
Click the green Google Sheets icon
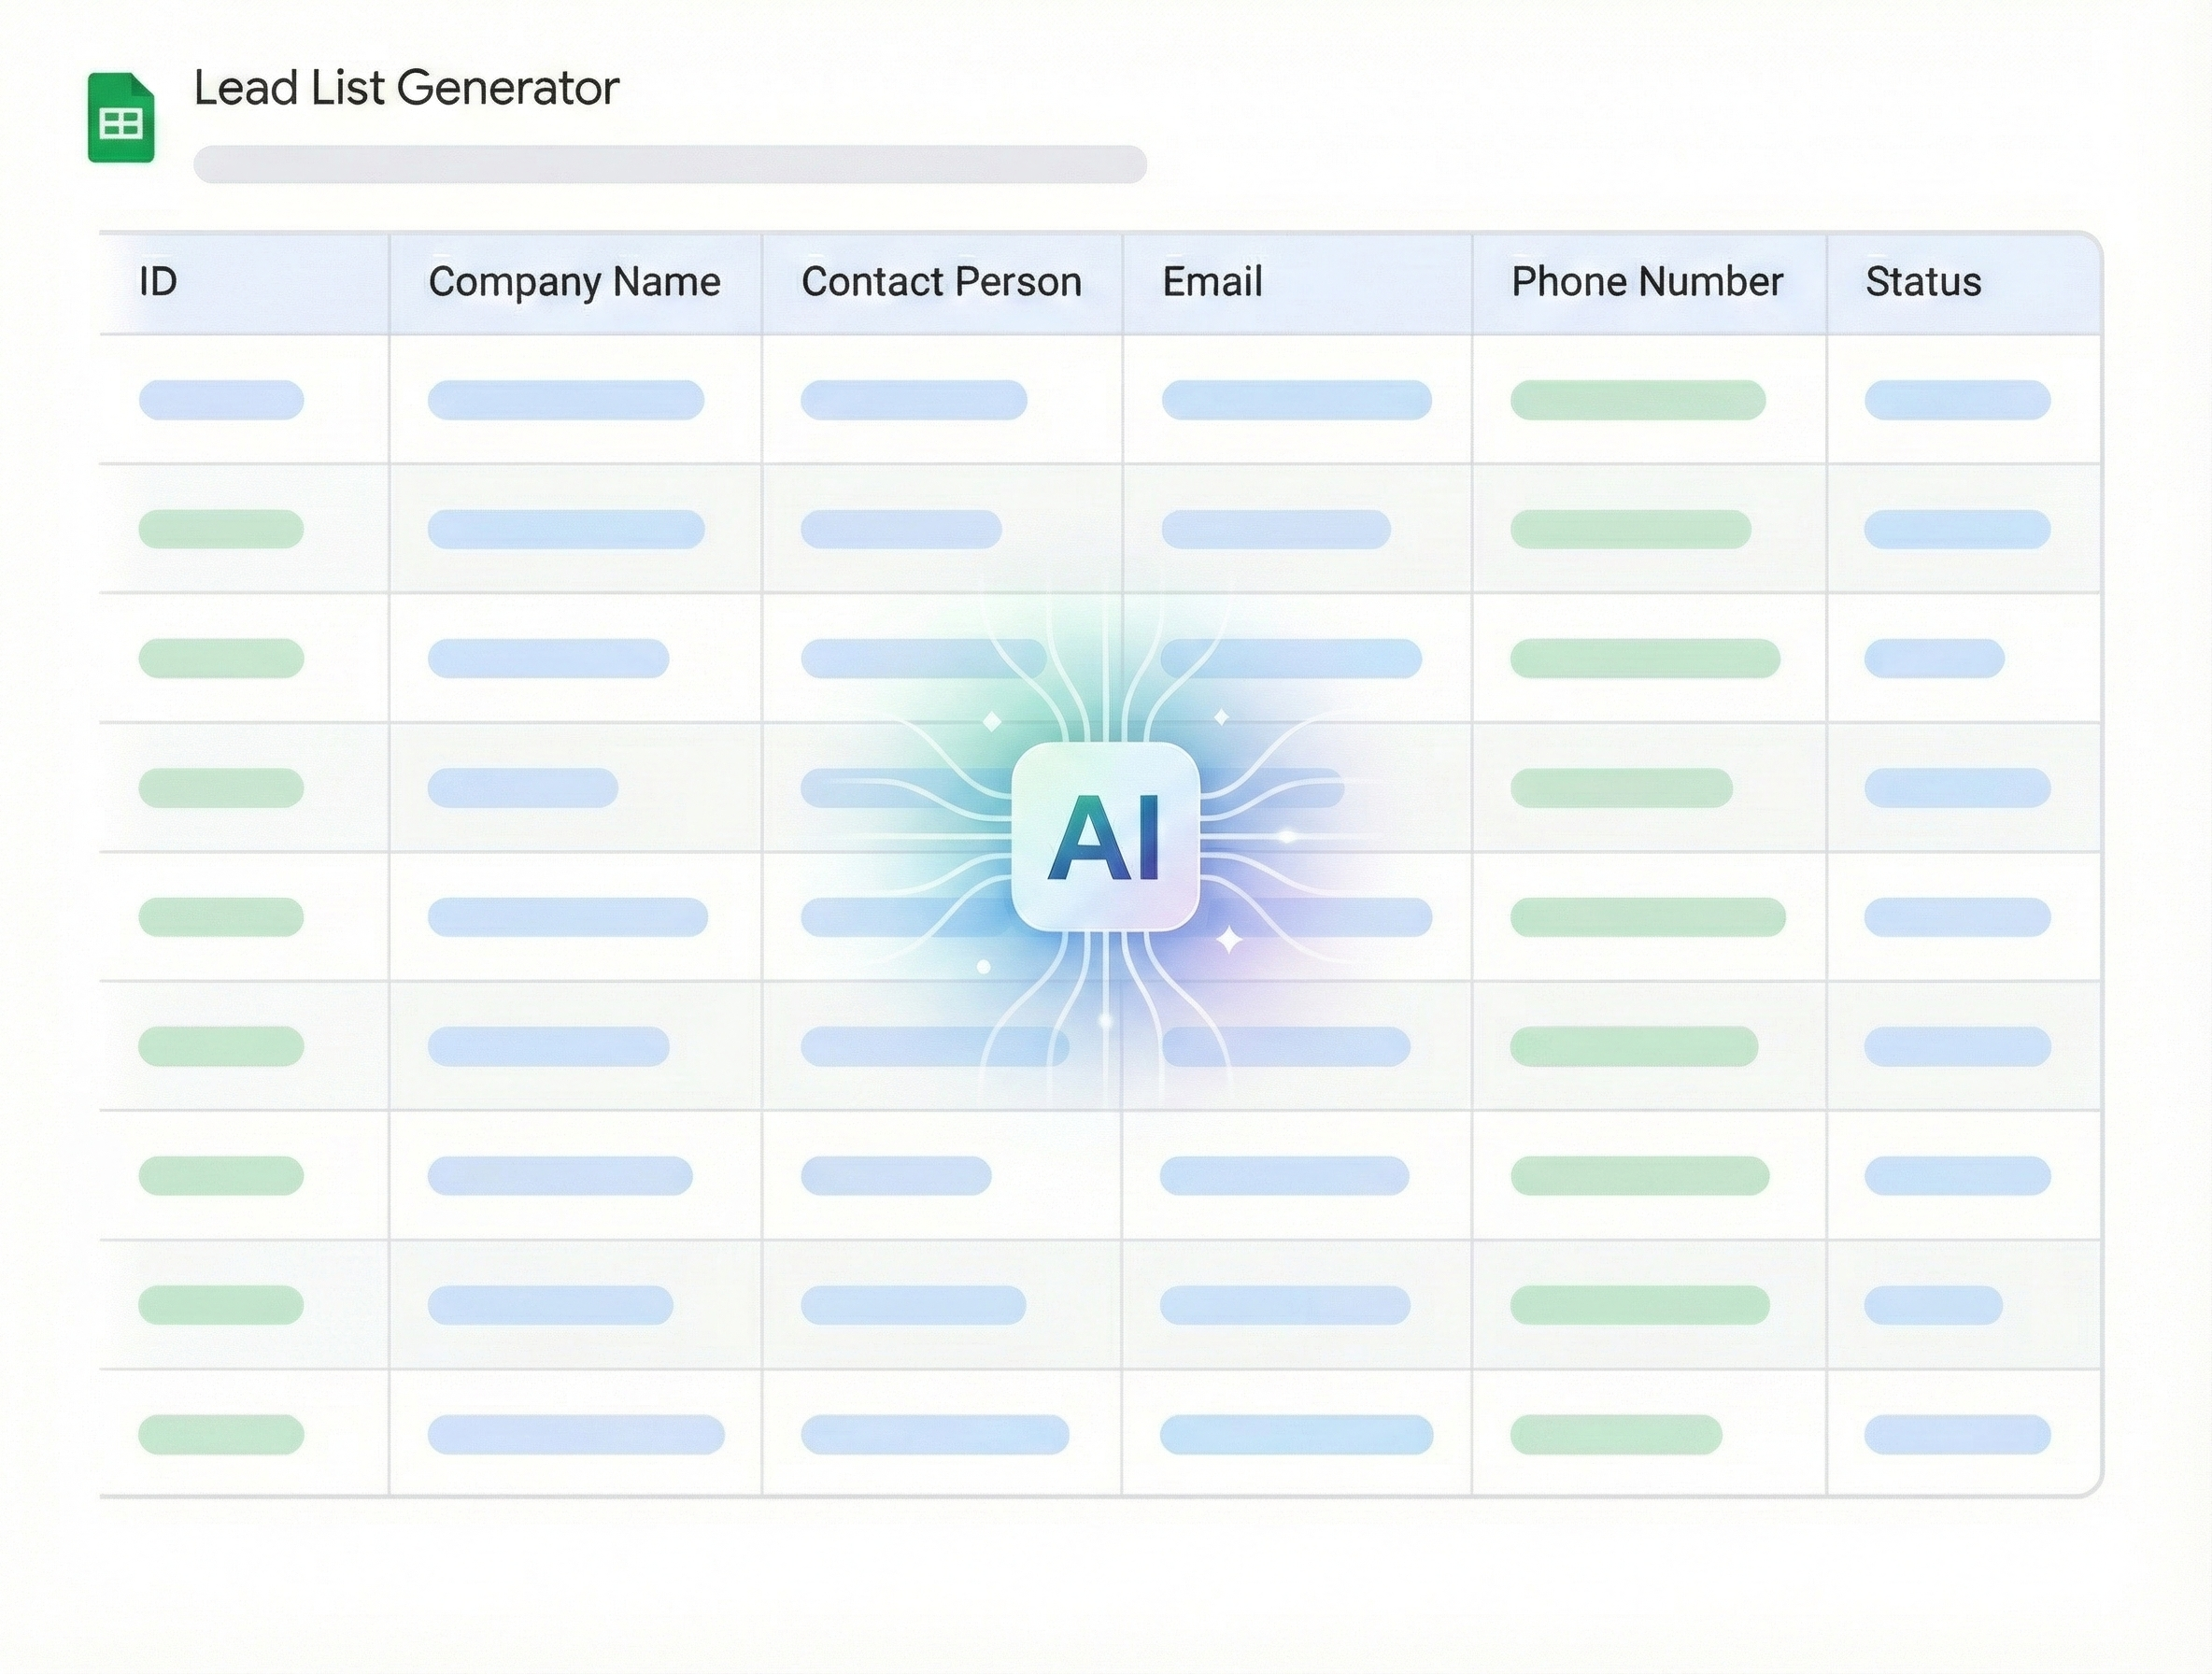pos(121,117)
